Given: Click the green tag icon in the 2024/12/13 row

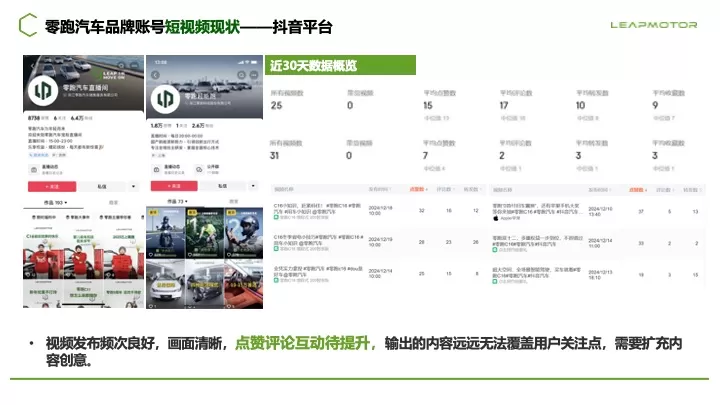Looking at the screenshot, I should 495,281.
